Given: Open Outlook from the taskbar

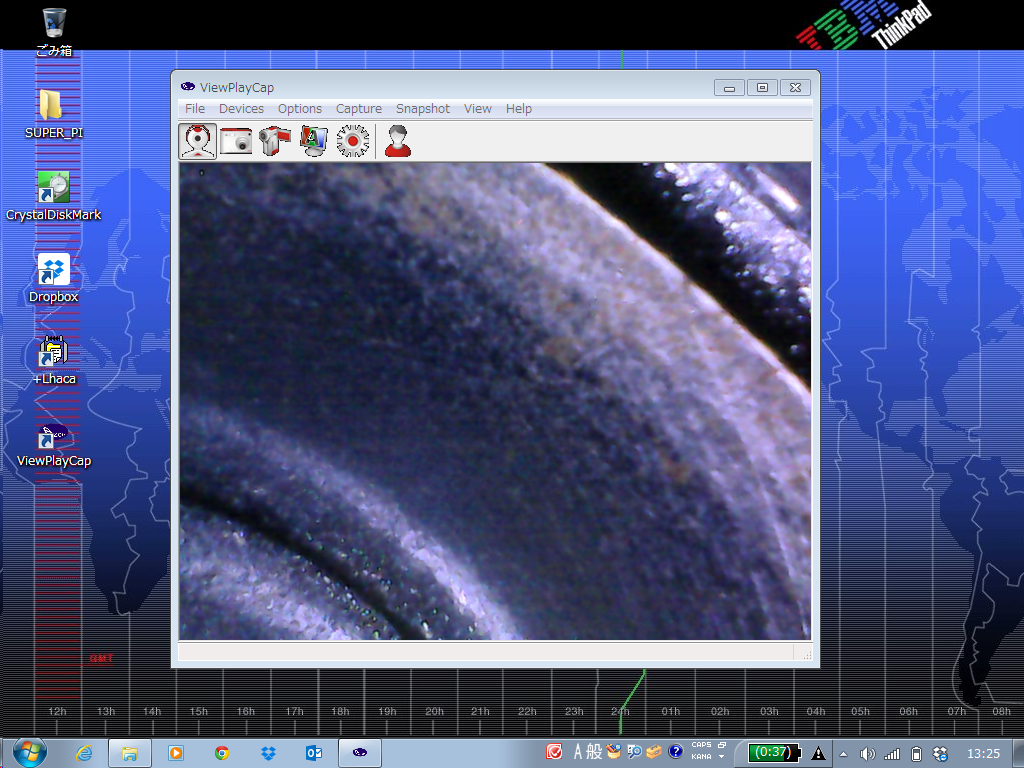Looking at the screenshot, I should pyautogui.click(x=314, y=754).
